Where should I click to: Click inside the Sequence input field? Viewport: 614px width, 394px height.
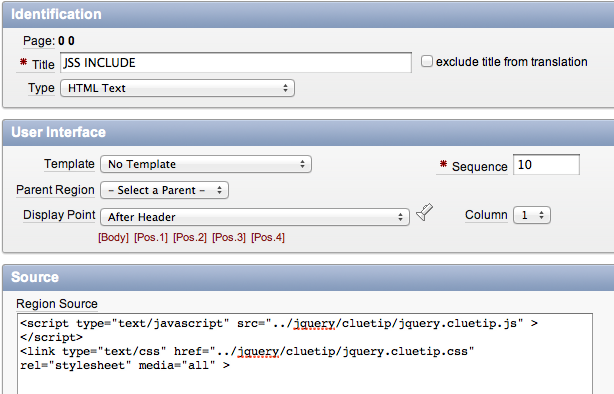[546, 164]
